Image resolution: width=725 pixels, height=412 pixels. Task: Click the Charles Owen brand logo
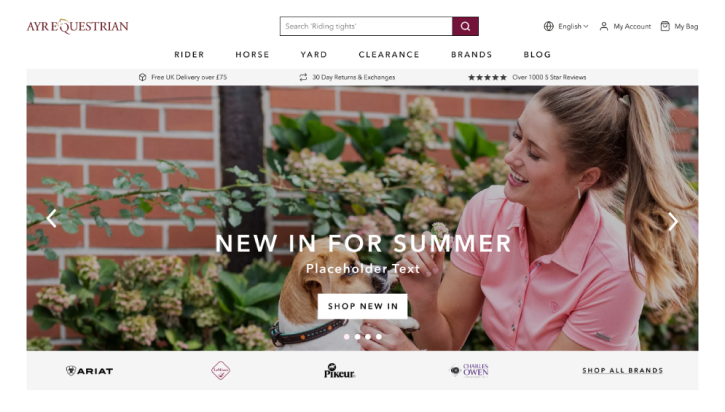point(469,370)
